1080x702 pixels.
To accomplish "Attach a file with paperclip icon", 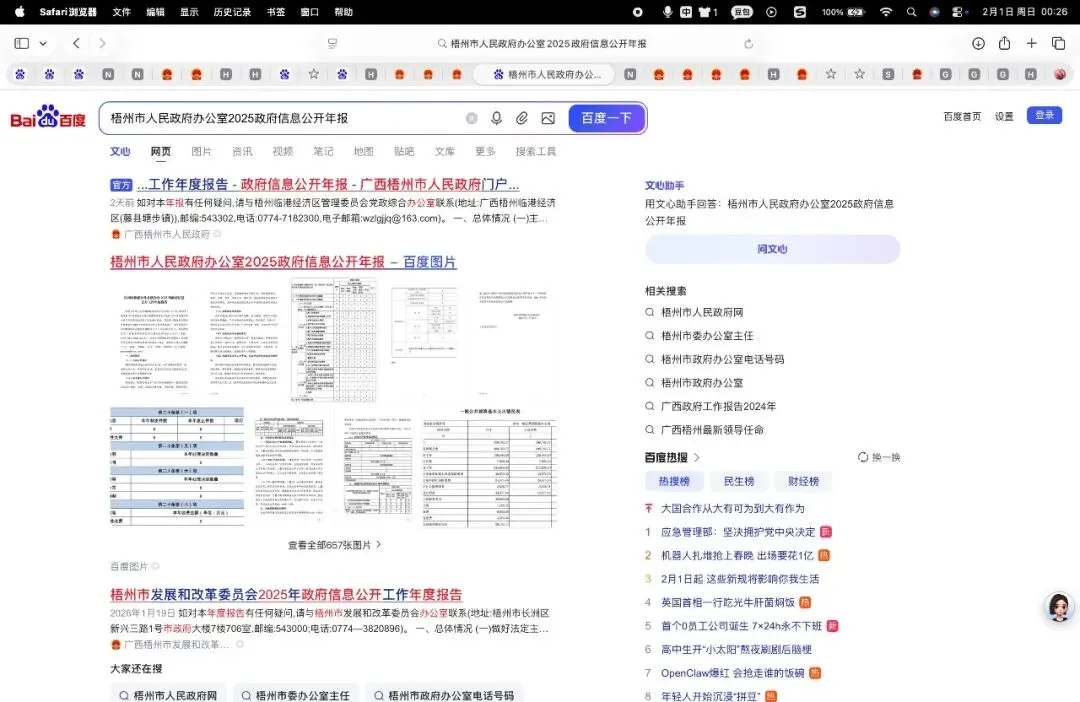I will (521, 118).
